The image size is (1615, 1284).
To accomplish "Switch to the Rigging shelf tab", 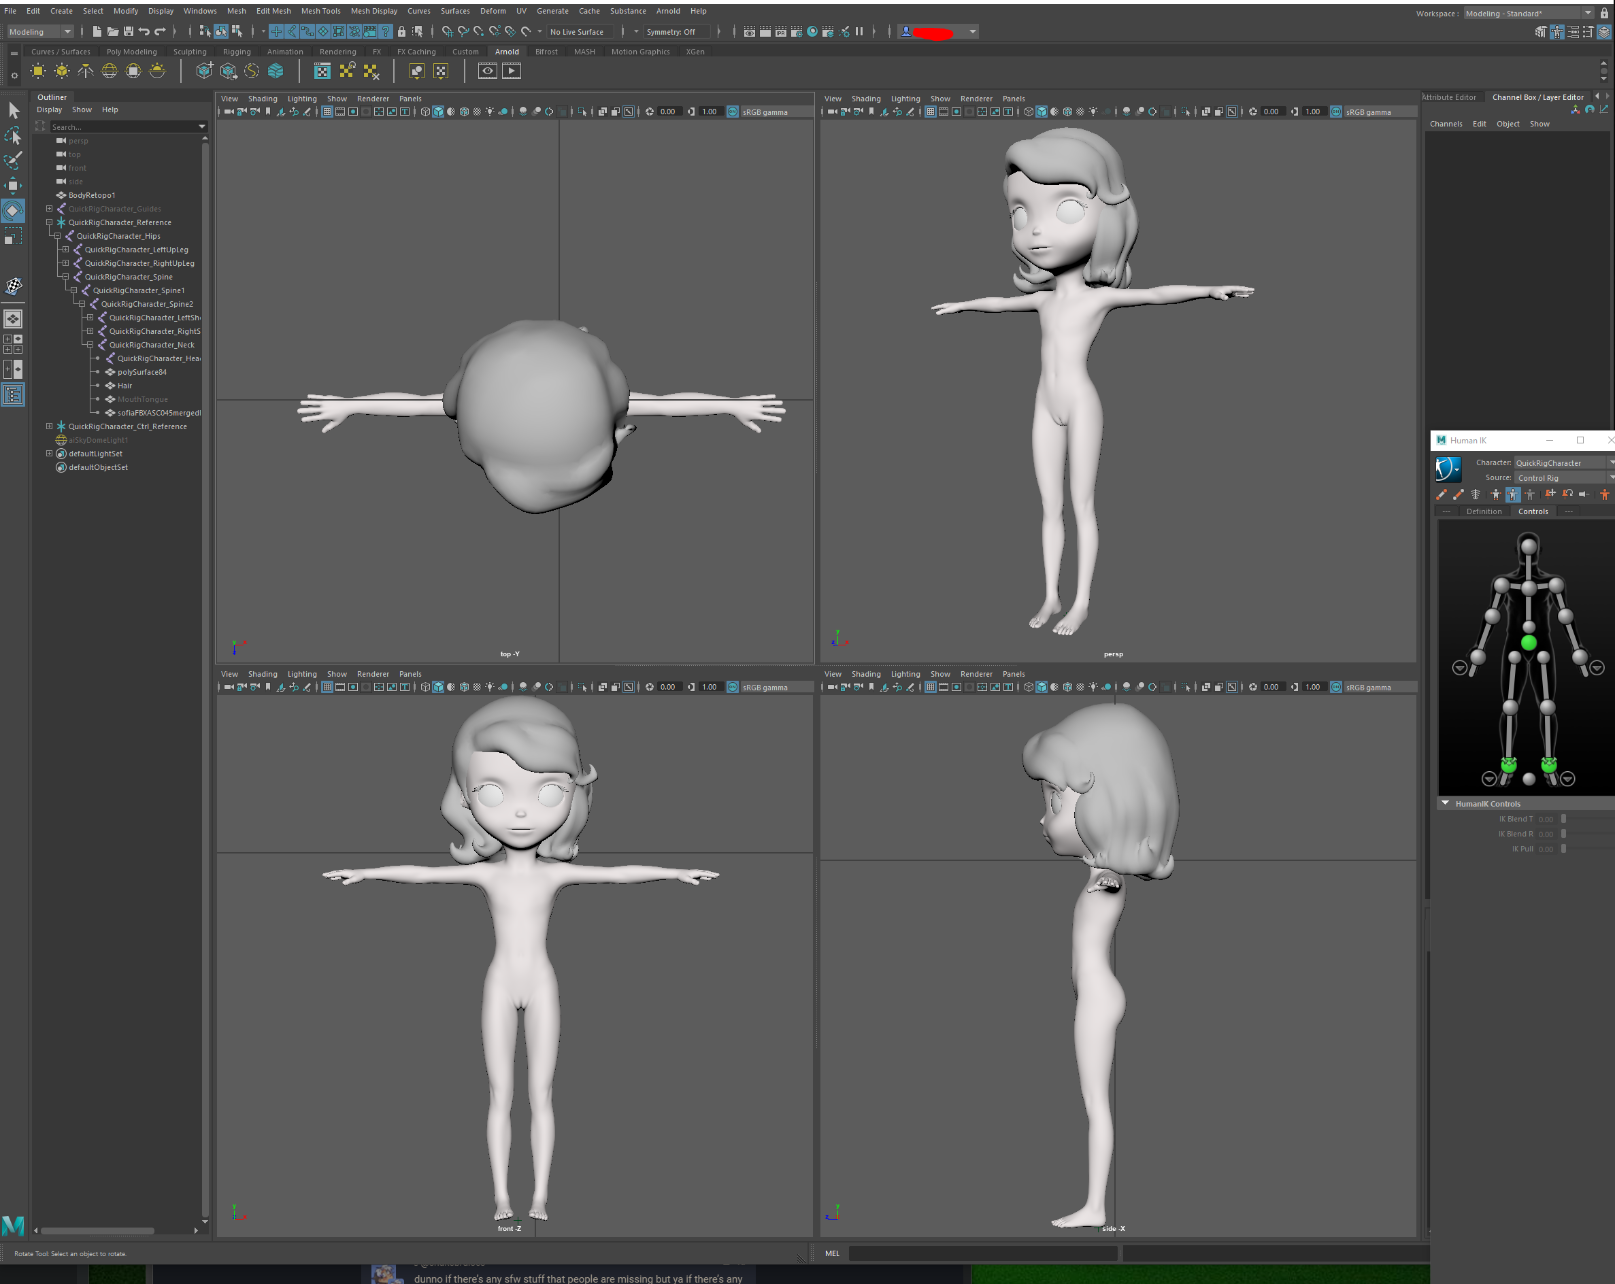I will (237, 52).
